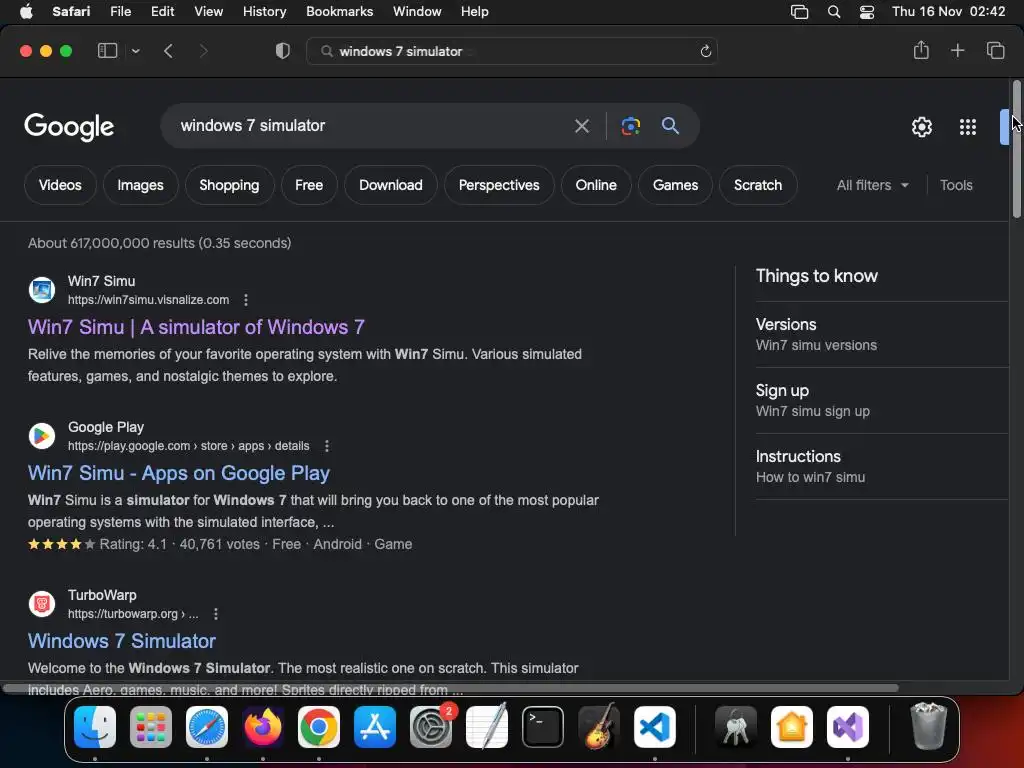
Task: Search by image with the Lens icon
Action: (x=630, y=126)
